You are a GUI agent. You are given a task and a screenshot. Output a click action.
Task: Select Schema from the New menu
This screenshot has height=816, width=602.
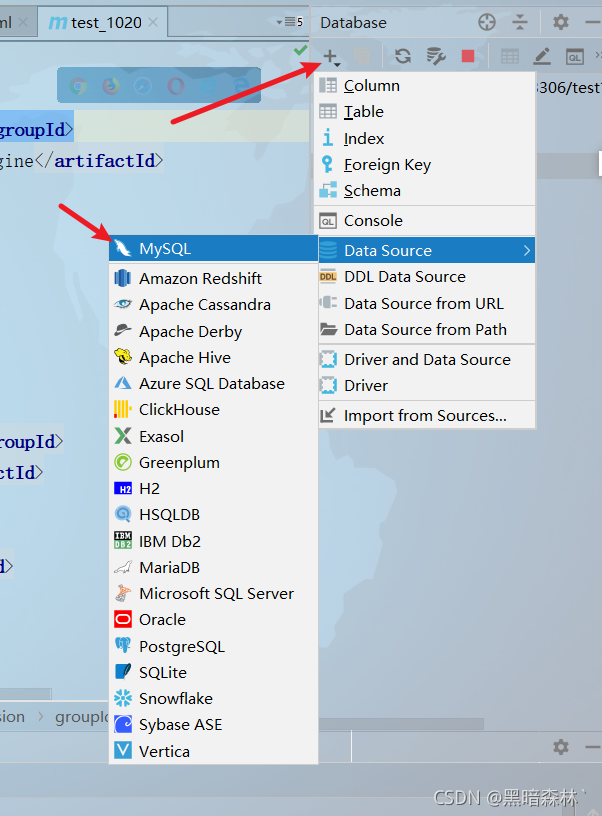pyautogui.click(x=426, y=191)
